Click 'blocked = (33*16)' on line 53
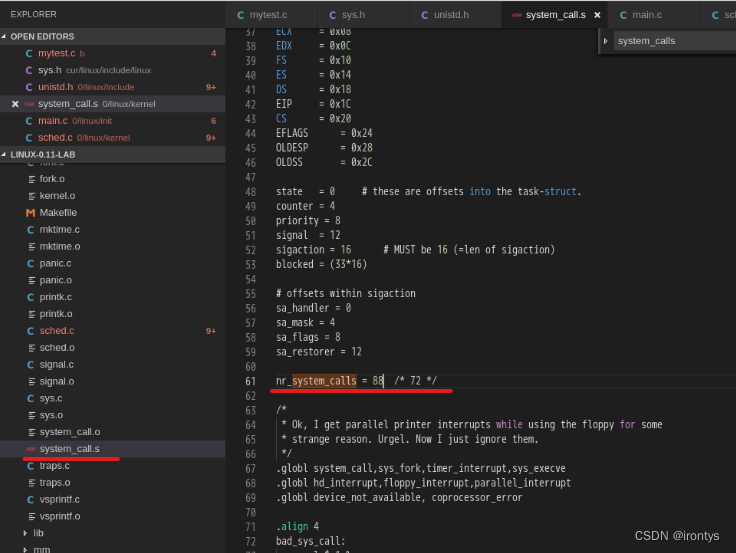Screen dimensions: 736x553 tap(322, 264)
